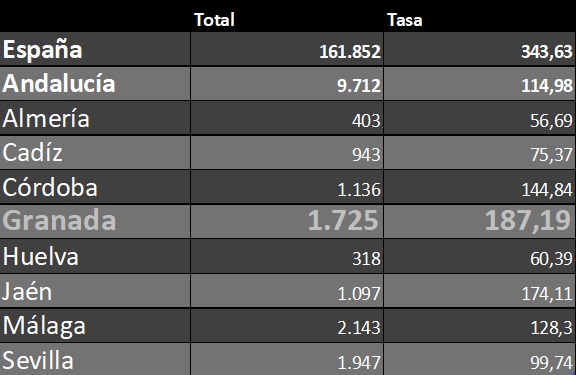Screen dimensions: 576x375
Task: Select España total value 161.852
Action: (x=350, y=51)
